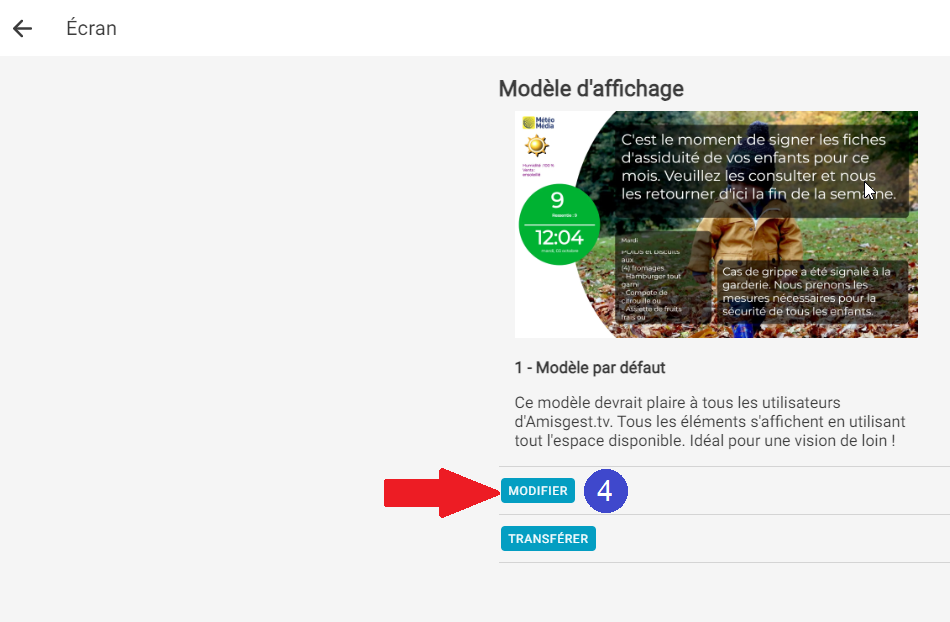This screenshot has width=950, height=622.
Task: Click the 12:04 clock in the preview
Action: [x=559, y=237]
